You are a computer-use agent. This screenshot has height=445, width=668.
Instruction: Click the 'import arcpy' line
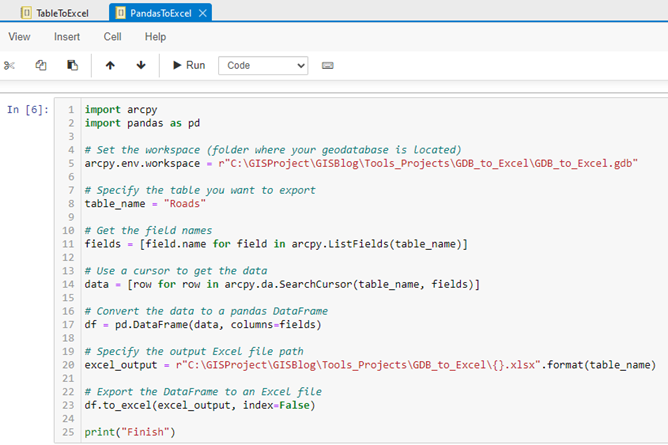[121, 109]
